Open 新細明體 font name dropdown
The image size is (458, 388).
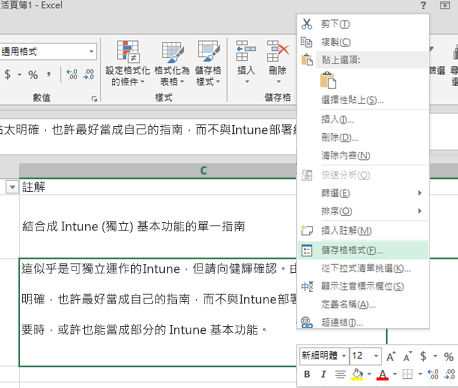tap(344, 356)
